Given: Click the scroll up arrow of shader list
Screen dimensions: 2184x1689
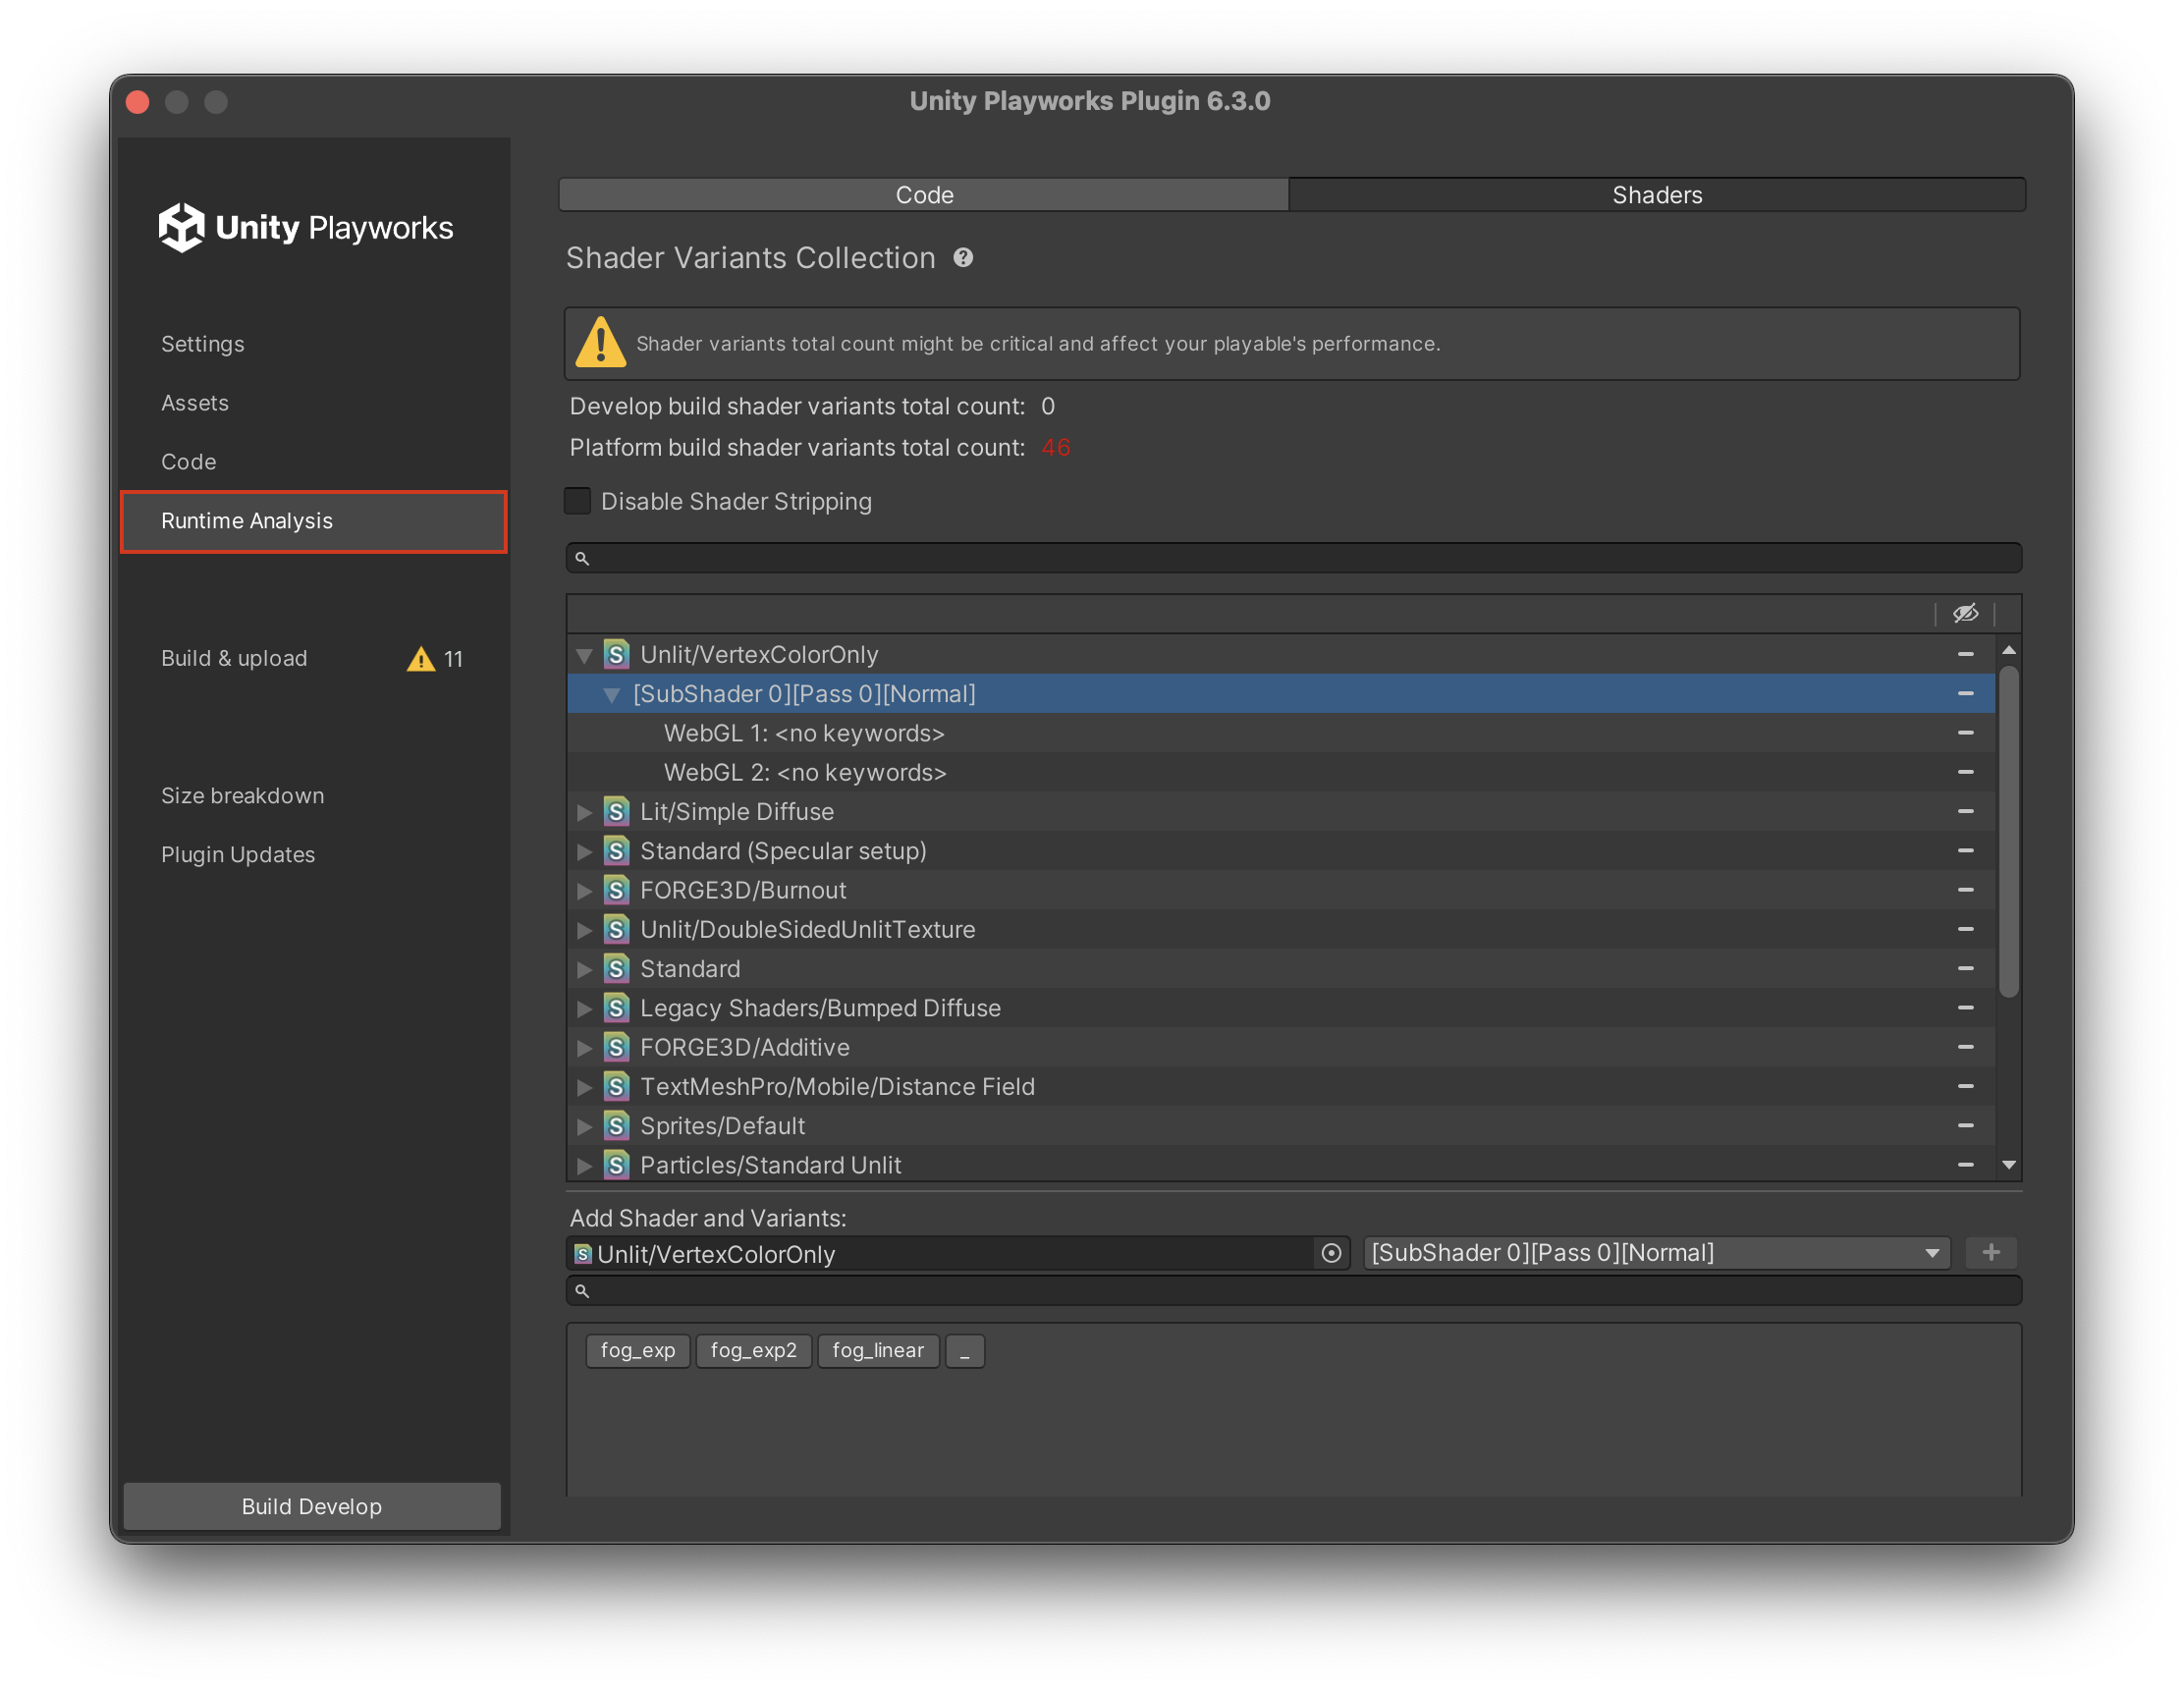Looking at the screenshot, I should (2008, 651).
